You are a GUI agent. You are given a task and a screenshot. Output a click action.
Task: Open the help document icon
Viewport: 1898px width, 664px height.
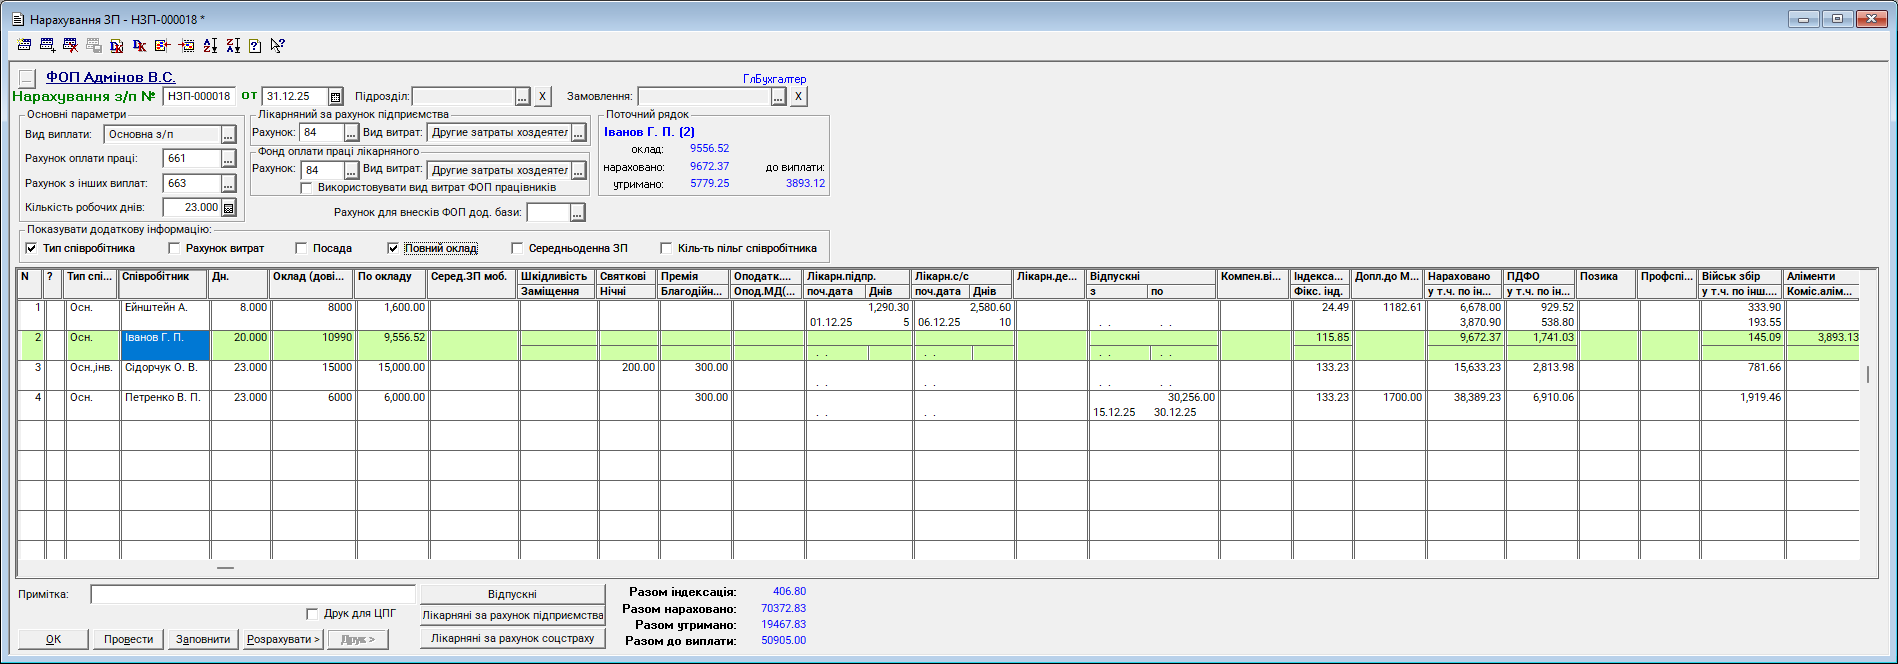[x=255, y=45]
